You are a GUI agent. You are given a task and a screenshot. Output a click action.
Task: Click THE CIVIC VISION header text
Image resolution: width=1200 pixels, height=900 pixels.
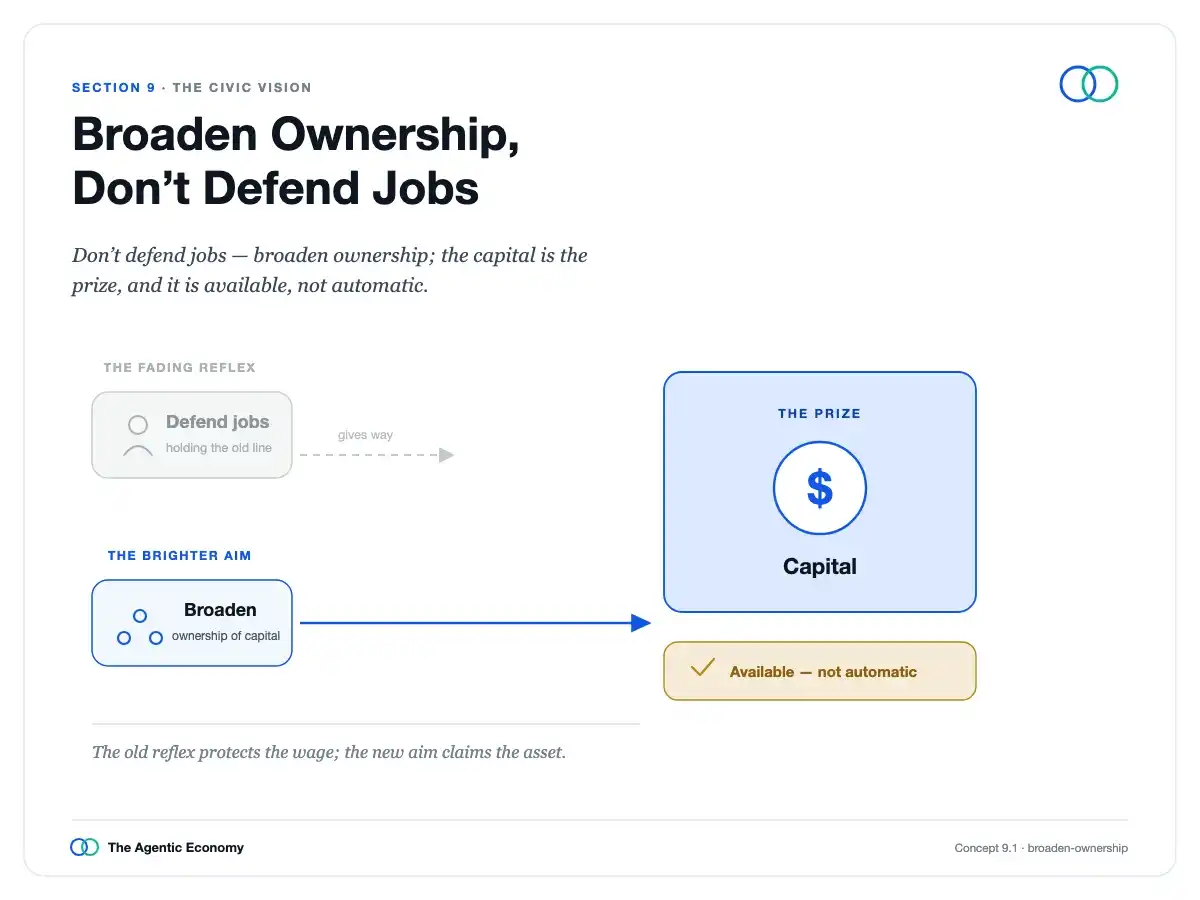coord(242,88)
